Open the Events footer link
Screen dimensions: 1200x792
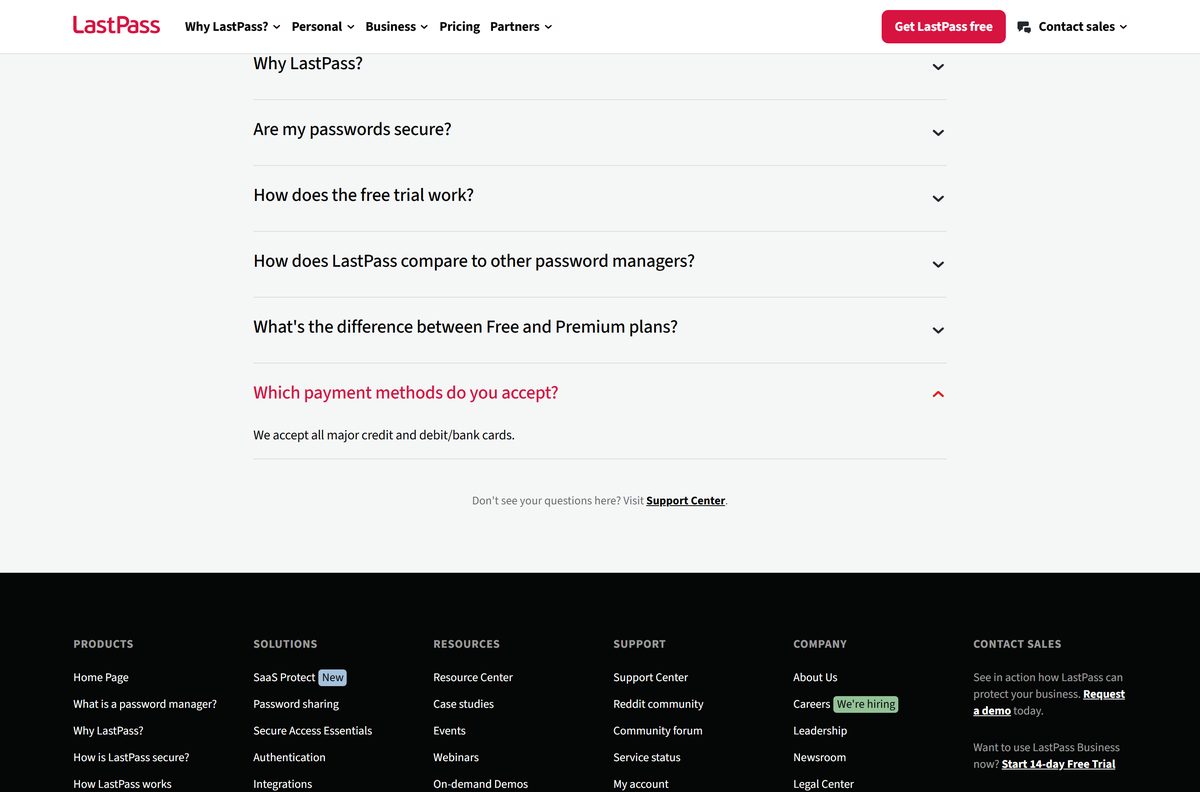[x=449, y=731]
